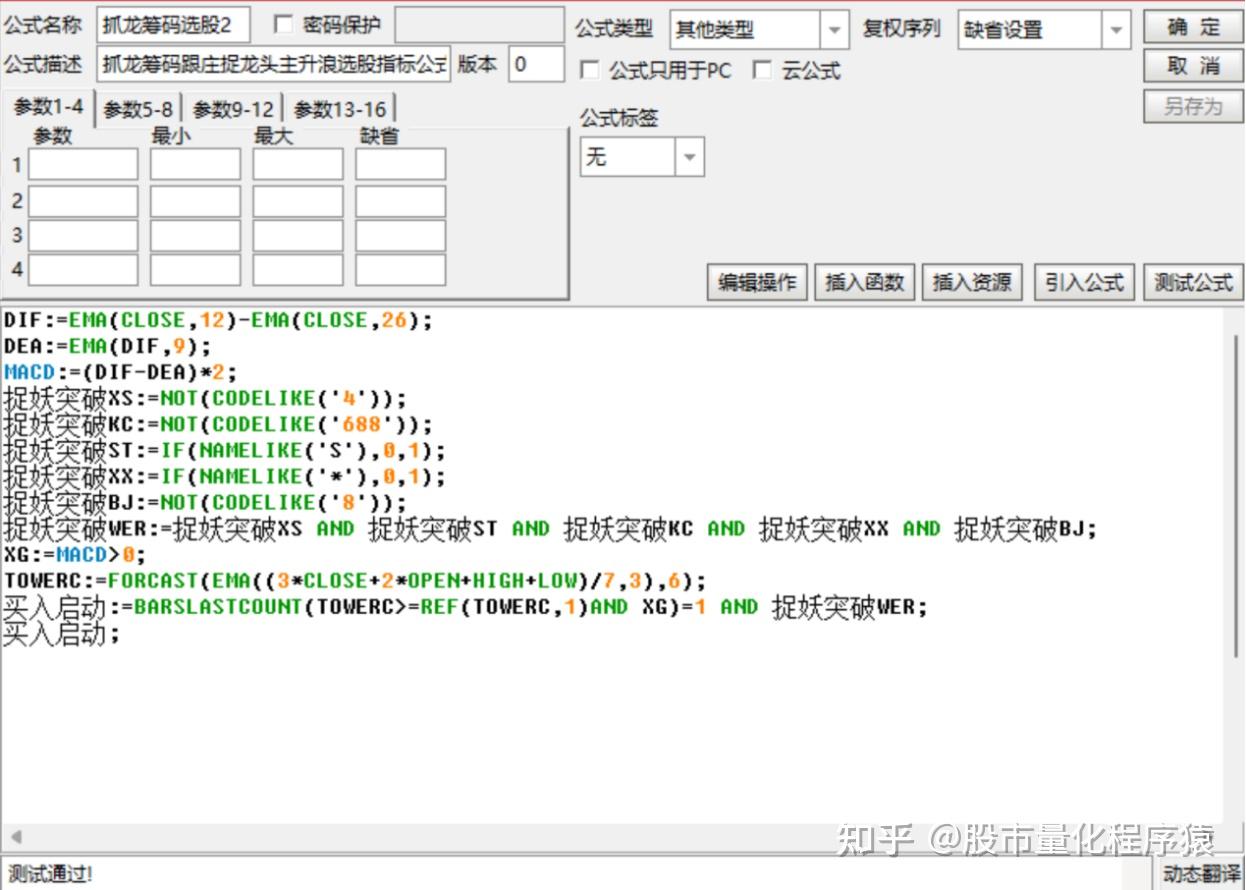Click the code line starting with TOWERC:=FORCAST
Image resolution: width=1246 pixels, height=890 pixels.
[355, 581]
